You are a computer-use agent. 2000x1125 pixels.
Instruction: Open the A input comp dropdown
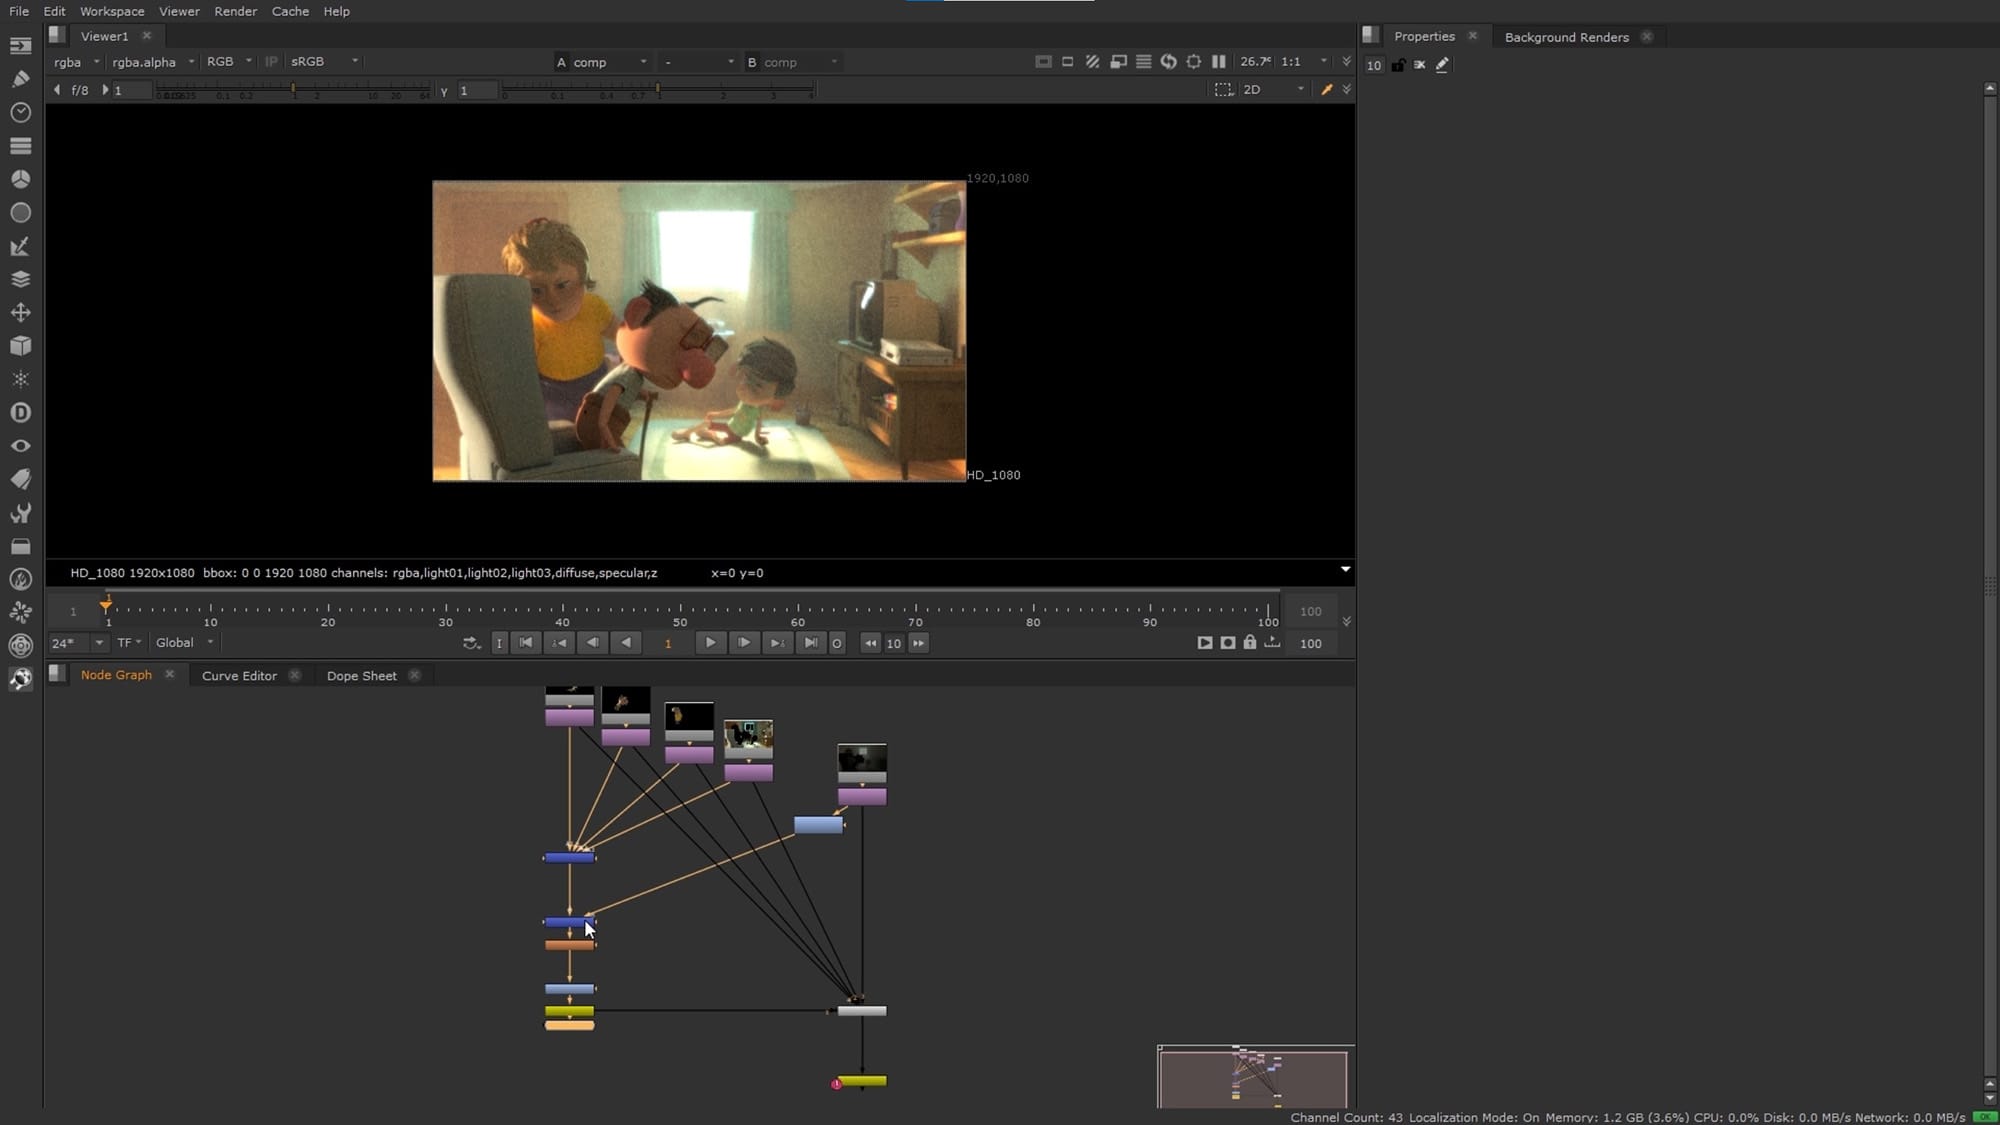coord(610,62)
